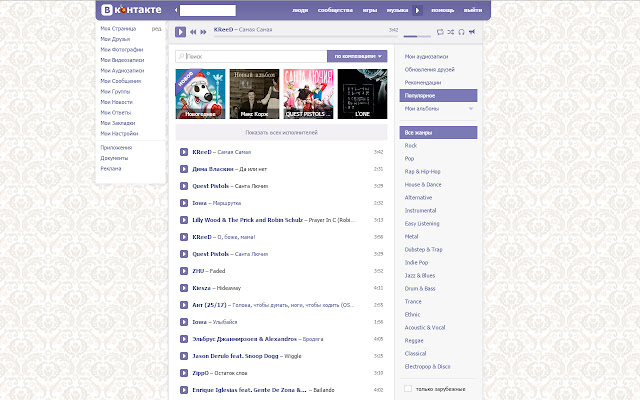
Task: Open 'помощь' in the top menu
Action: [442, 10]
